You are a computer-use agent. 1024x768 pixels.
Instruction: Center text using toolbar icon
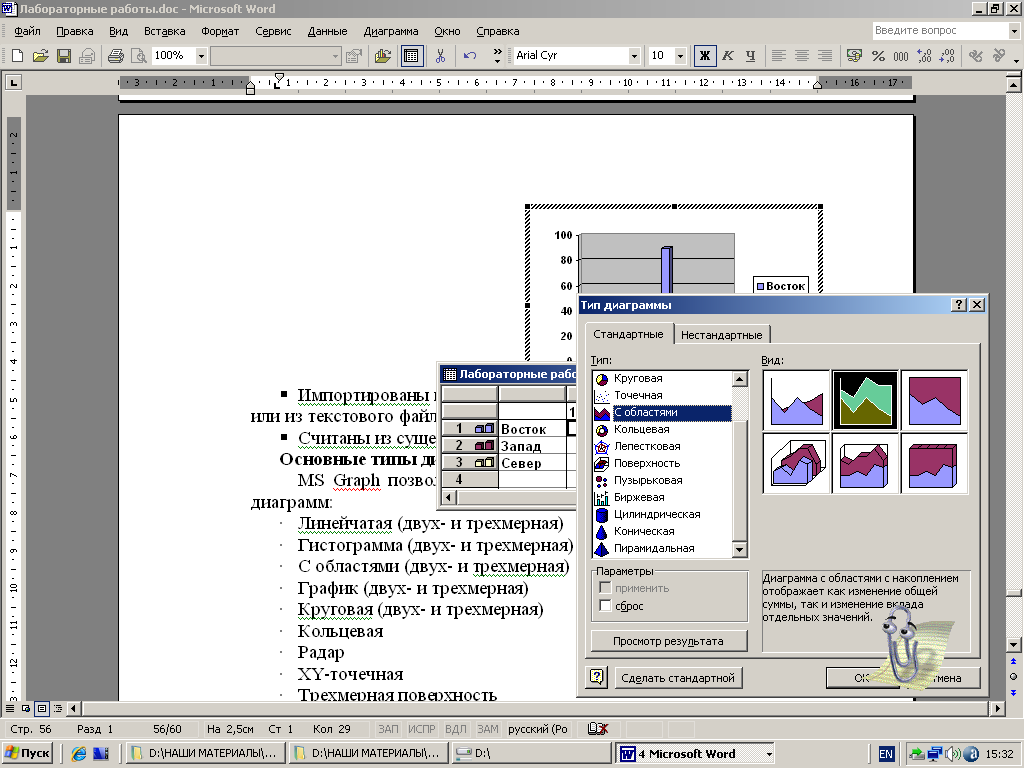801,56
